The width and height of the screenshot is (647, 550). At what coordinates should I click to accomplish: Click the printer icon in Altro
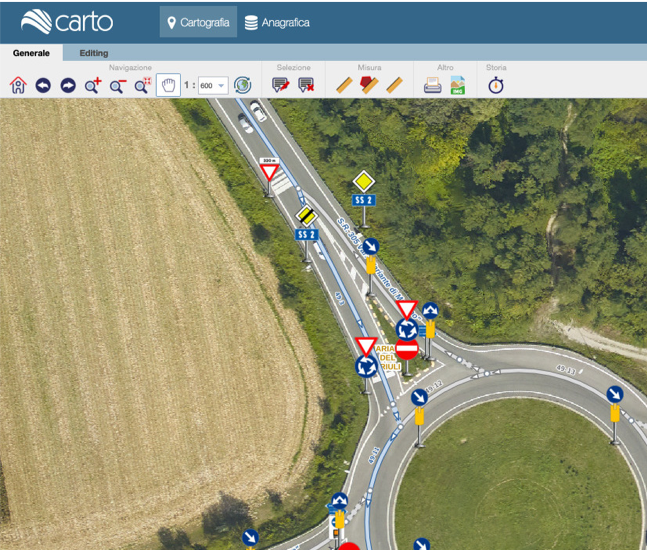coord(432,85)
